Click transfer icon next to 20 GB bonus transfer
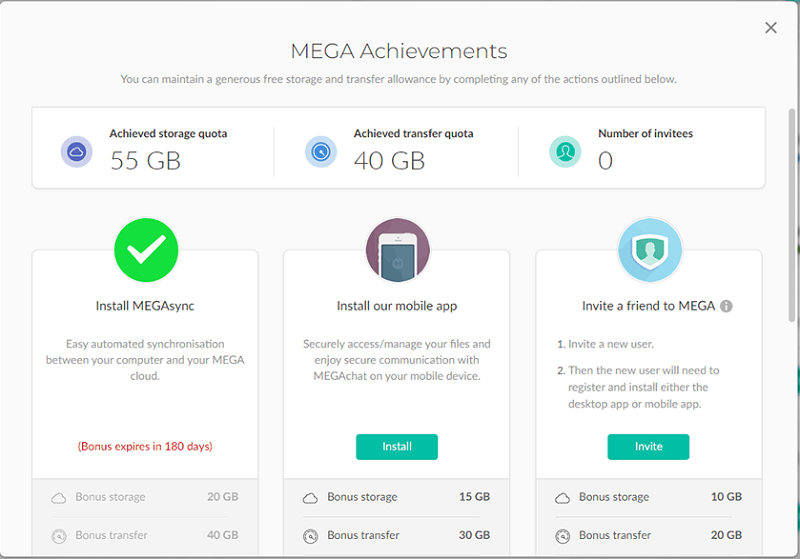The width and height of the screenshot is (800, 559). click(563, 535)
